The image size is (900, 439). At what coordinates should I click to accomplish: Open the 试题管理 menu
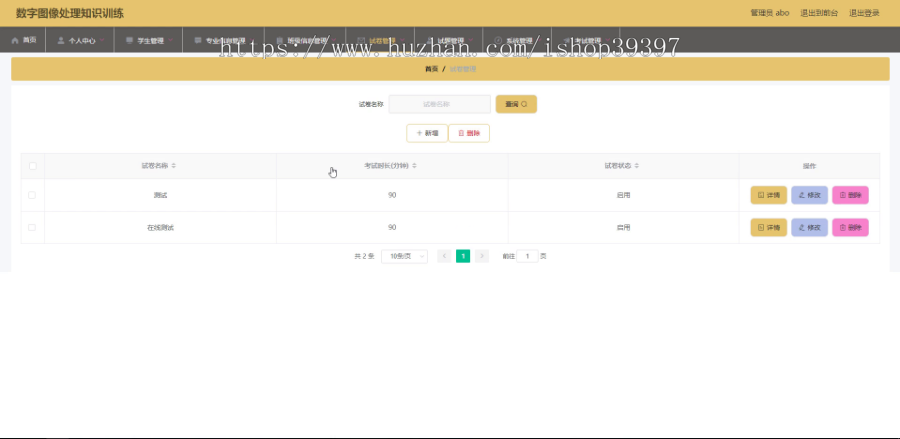coord(448,40)
